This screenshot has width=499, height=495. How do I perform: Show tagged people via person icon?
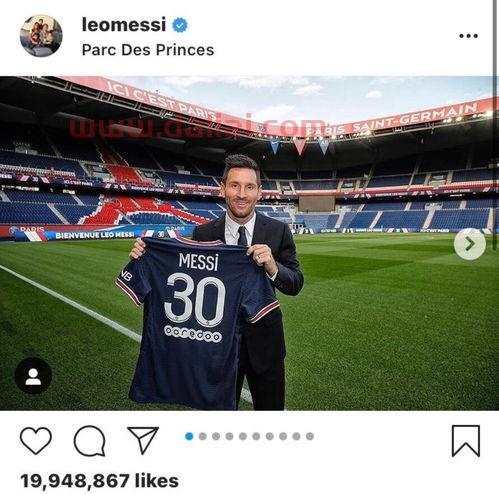click(x=33, y=376)
